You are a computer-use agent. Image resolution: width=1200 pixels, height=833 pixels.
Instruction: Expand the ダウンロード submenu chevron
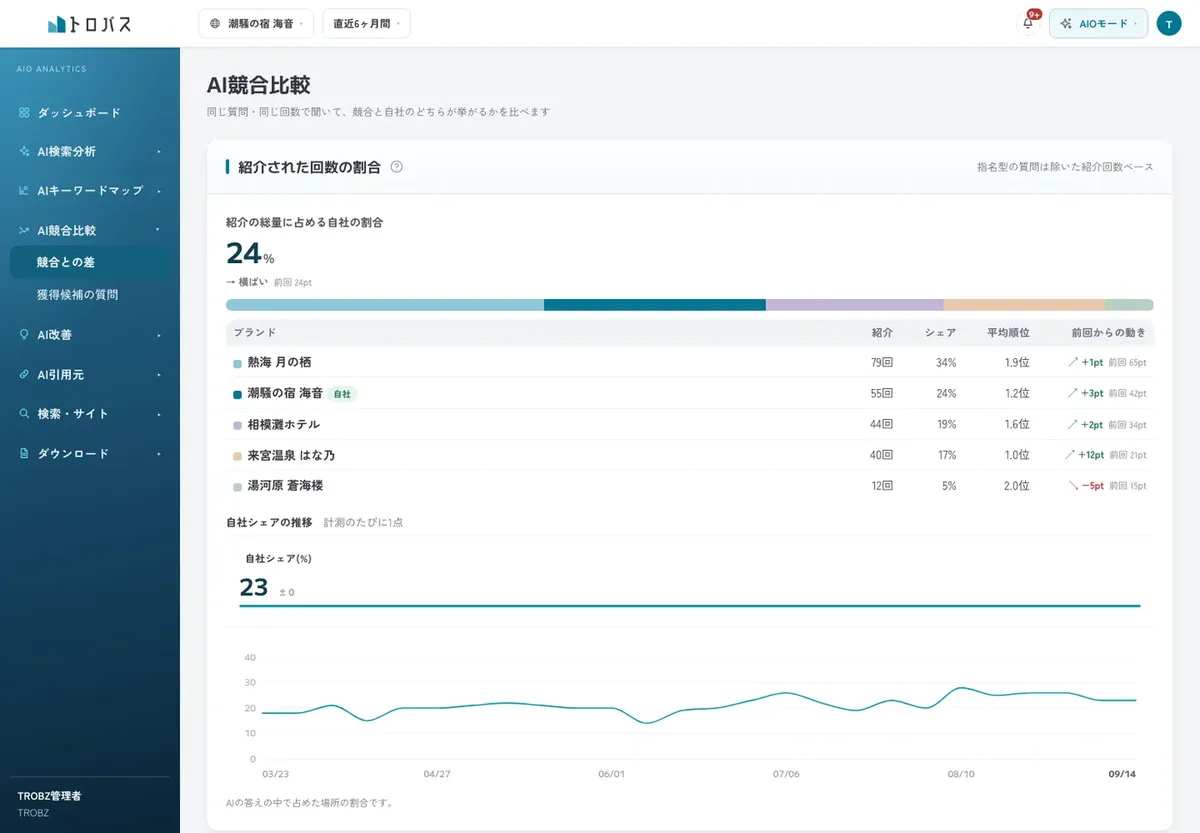[159, 454]
